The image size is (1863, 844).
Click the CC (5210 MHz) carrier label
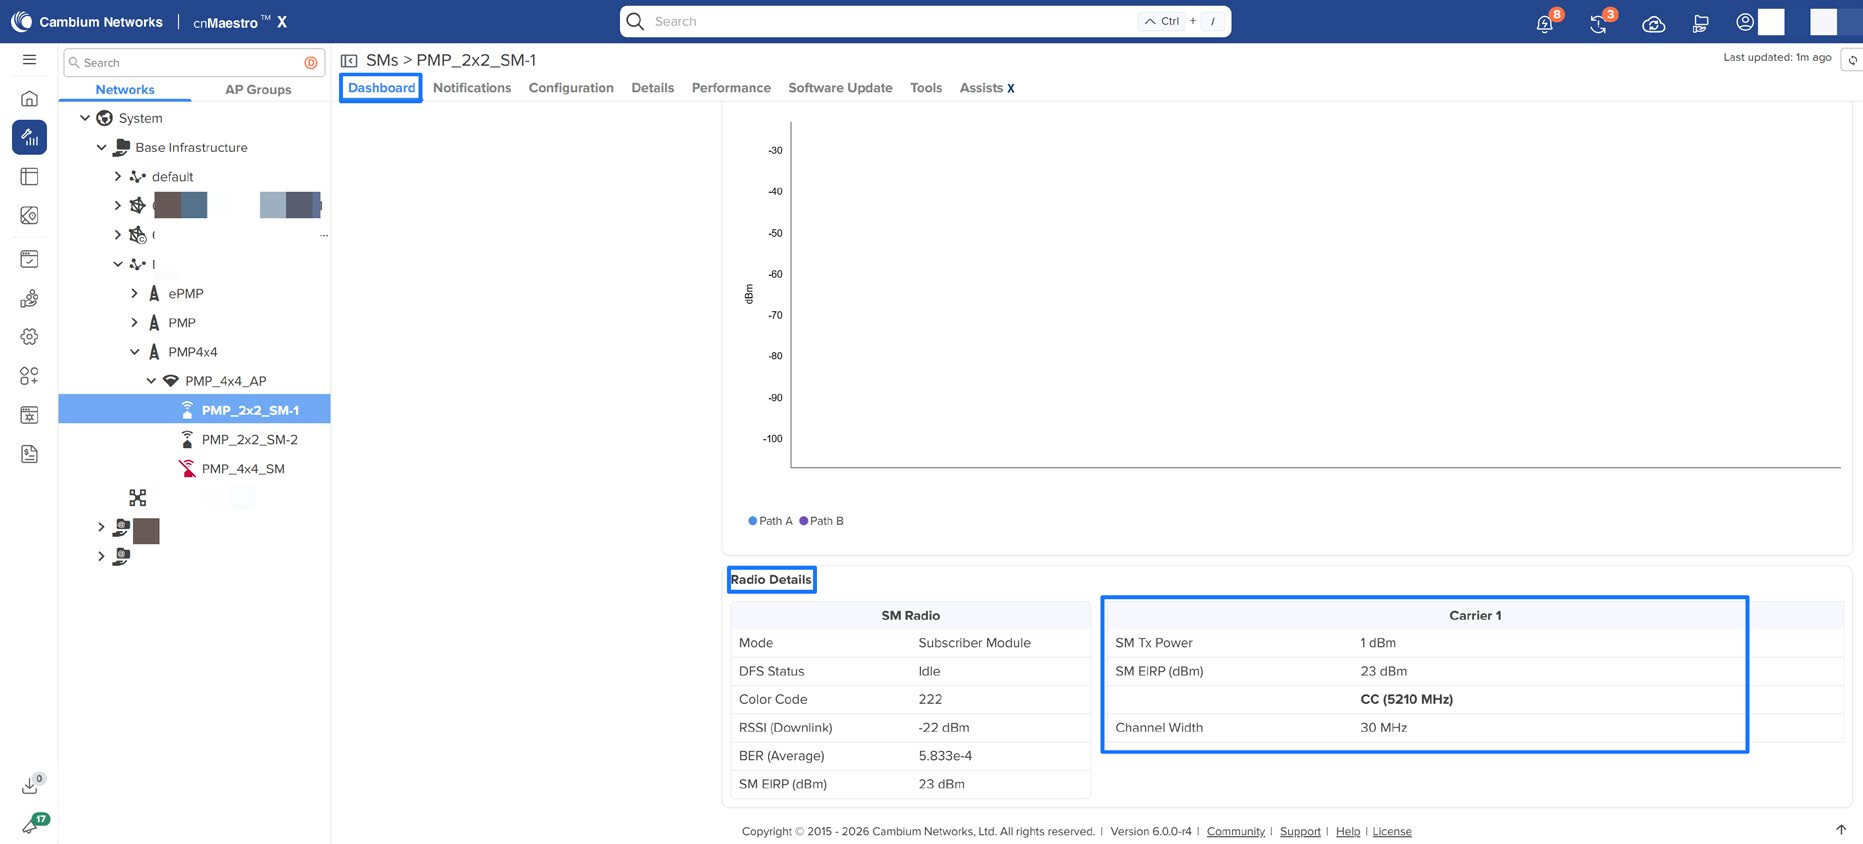pyautogui.click(x=1406, y=699)
